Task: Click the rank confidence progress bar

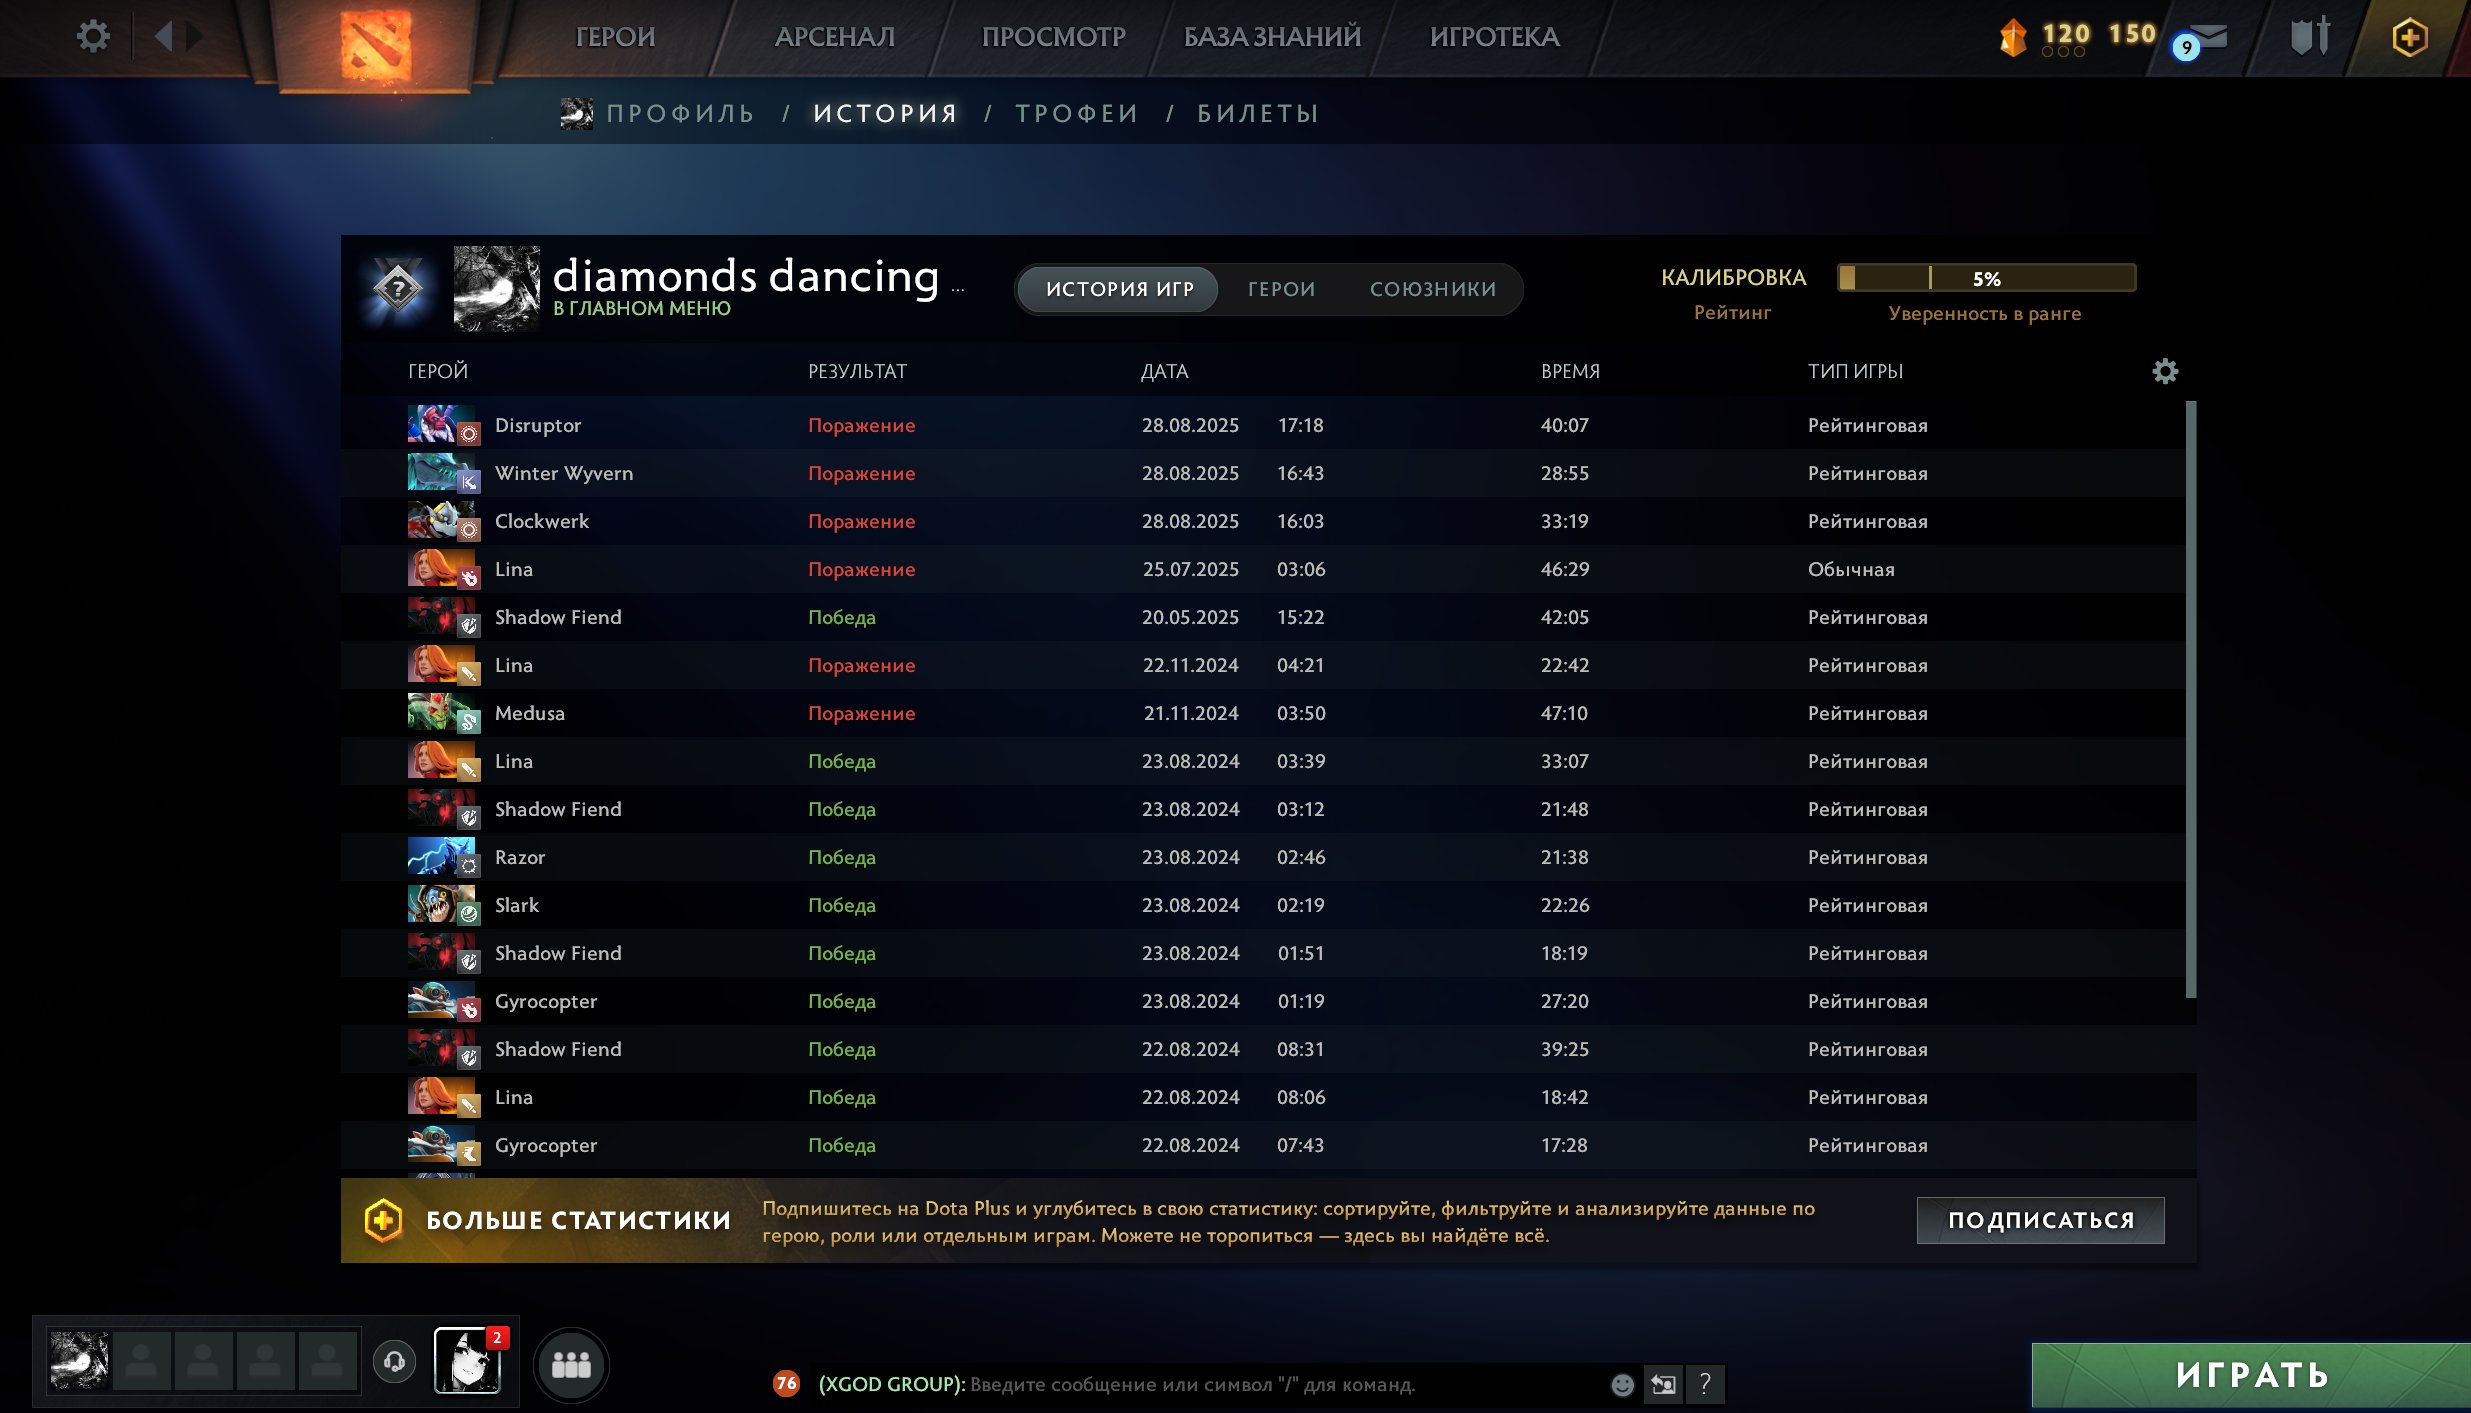Action: [x=1986, y=278]
